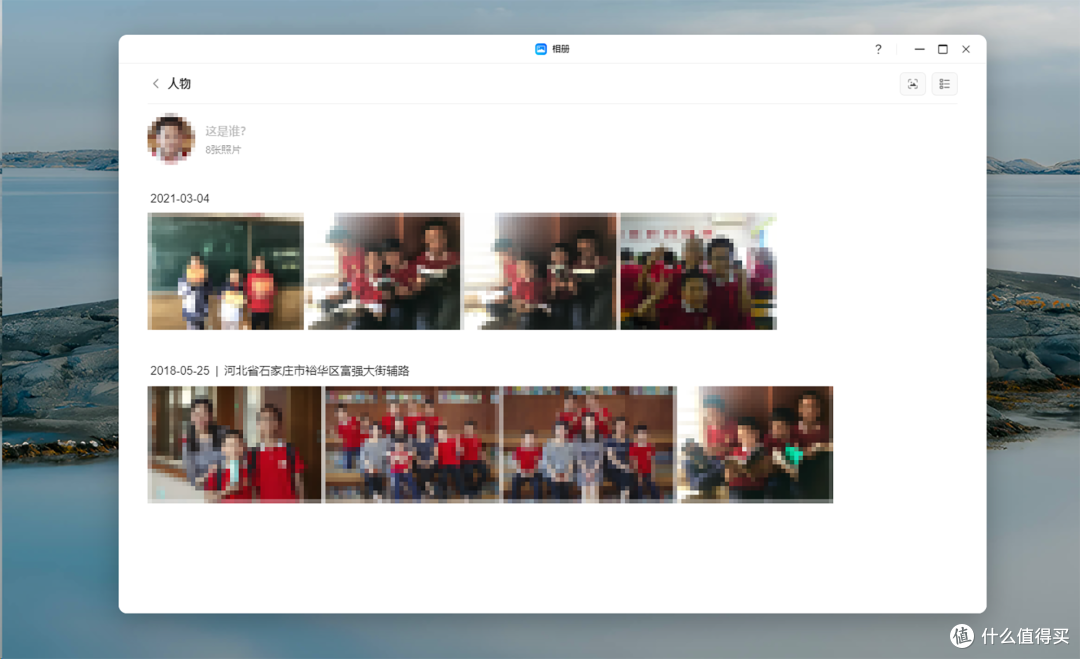Minimize the 相册 window

tap(920, 49)
